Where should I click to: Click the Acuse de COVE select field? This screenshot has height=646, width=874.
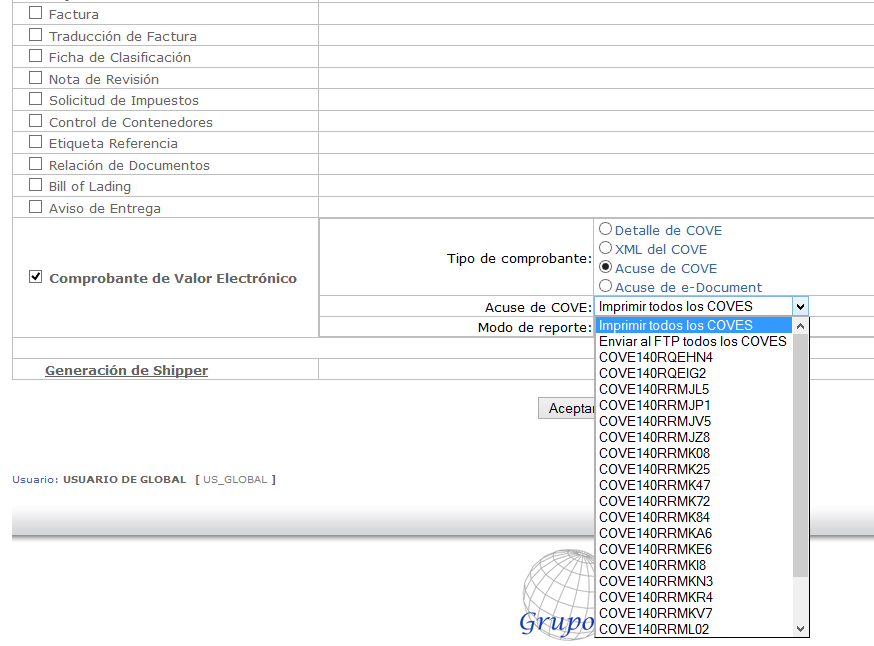701,306
